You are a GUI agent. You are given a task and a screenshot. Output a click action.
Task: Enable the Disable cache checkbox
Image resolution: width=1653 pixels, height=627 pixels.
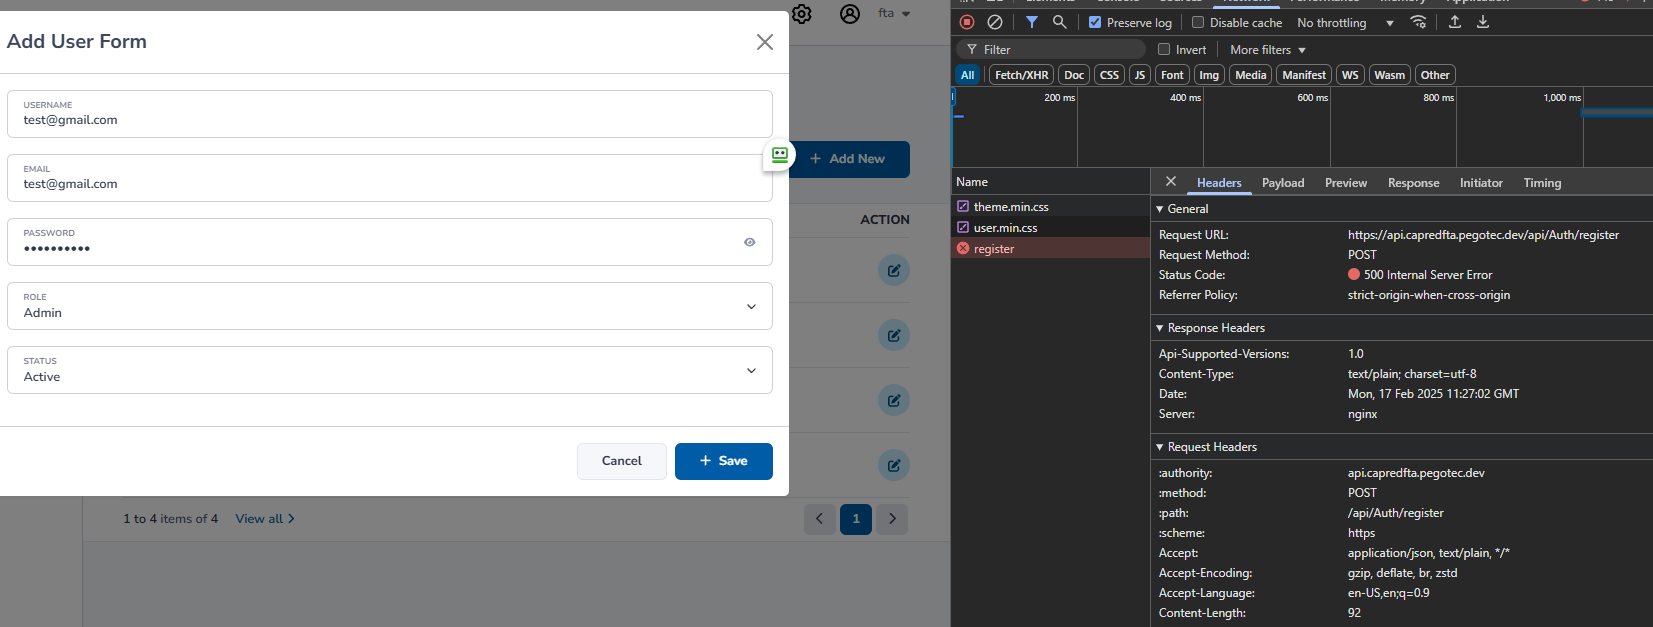[x=1198, y=23]
